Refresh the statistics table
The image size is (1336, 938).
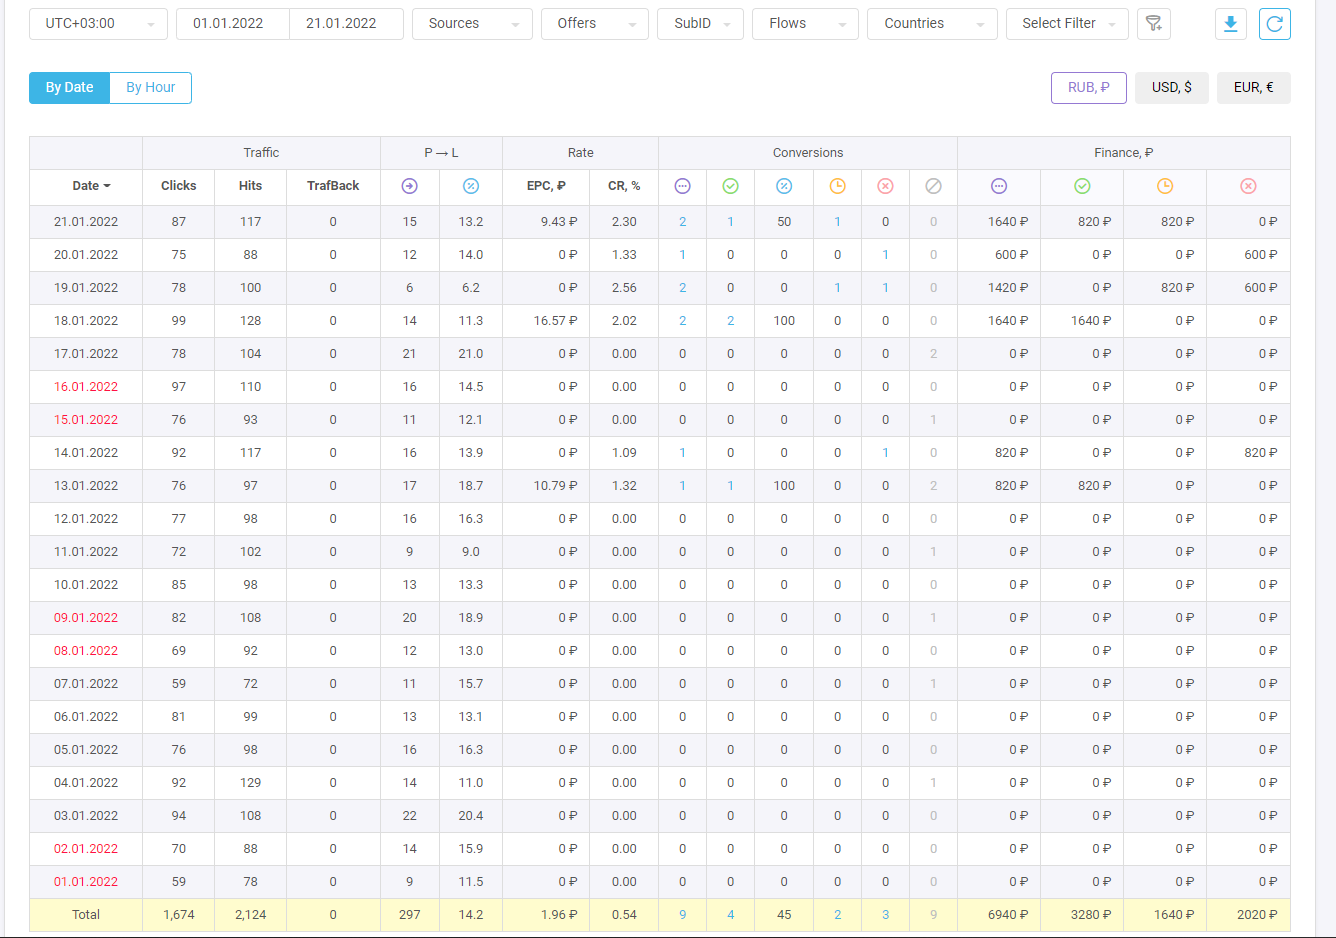1274,24
